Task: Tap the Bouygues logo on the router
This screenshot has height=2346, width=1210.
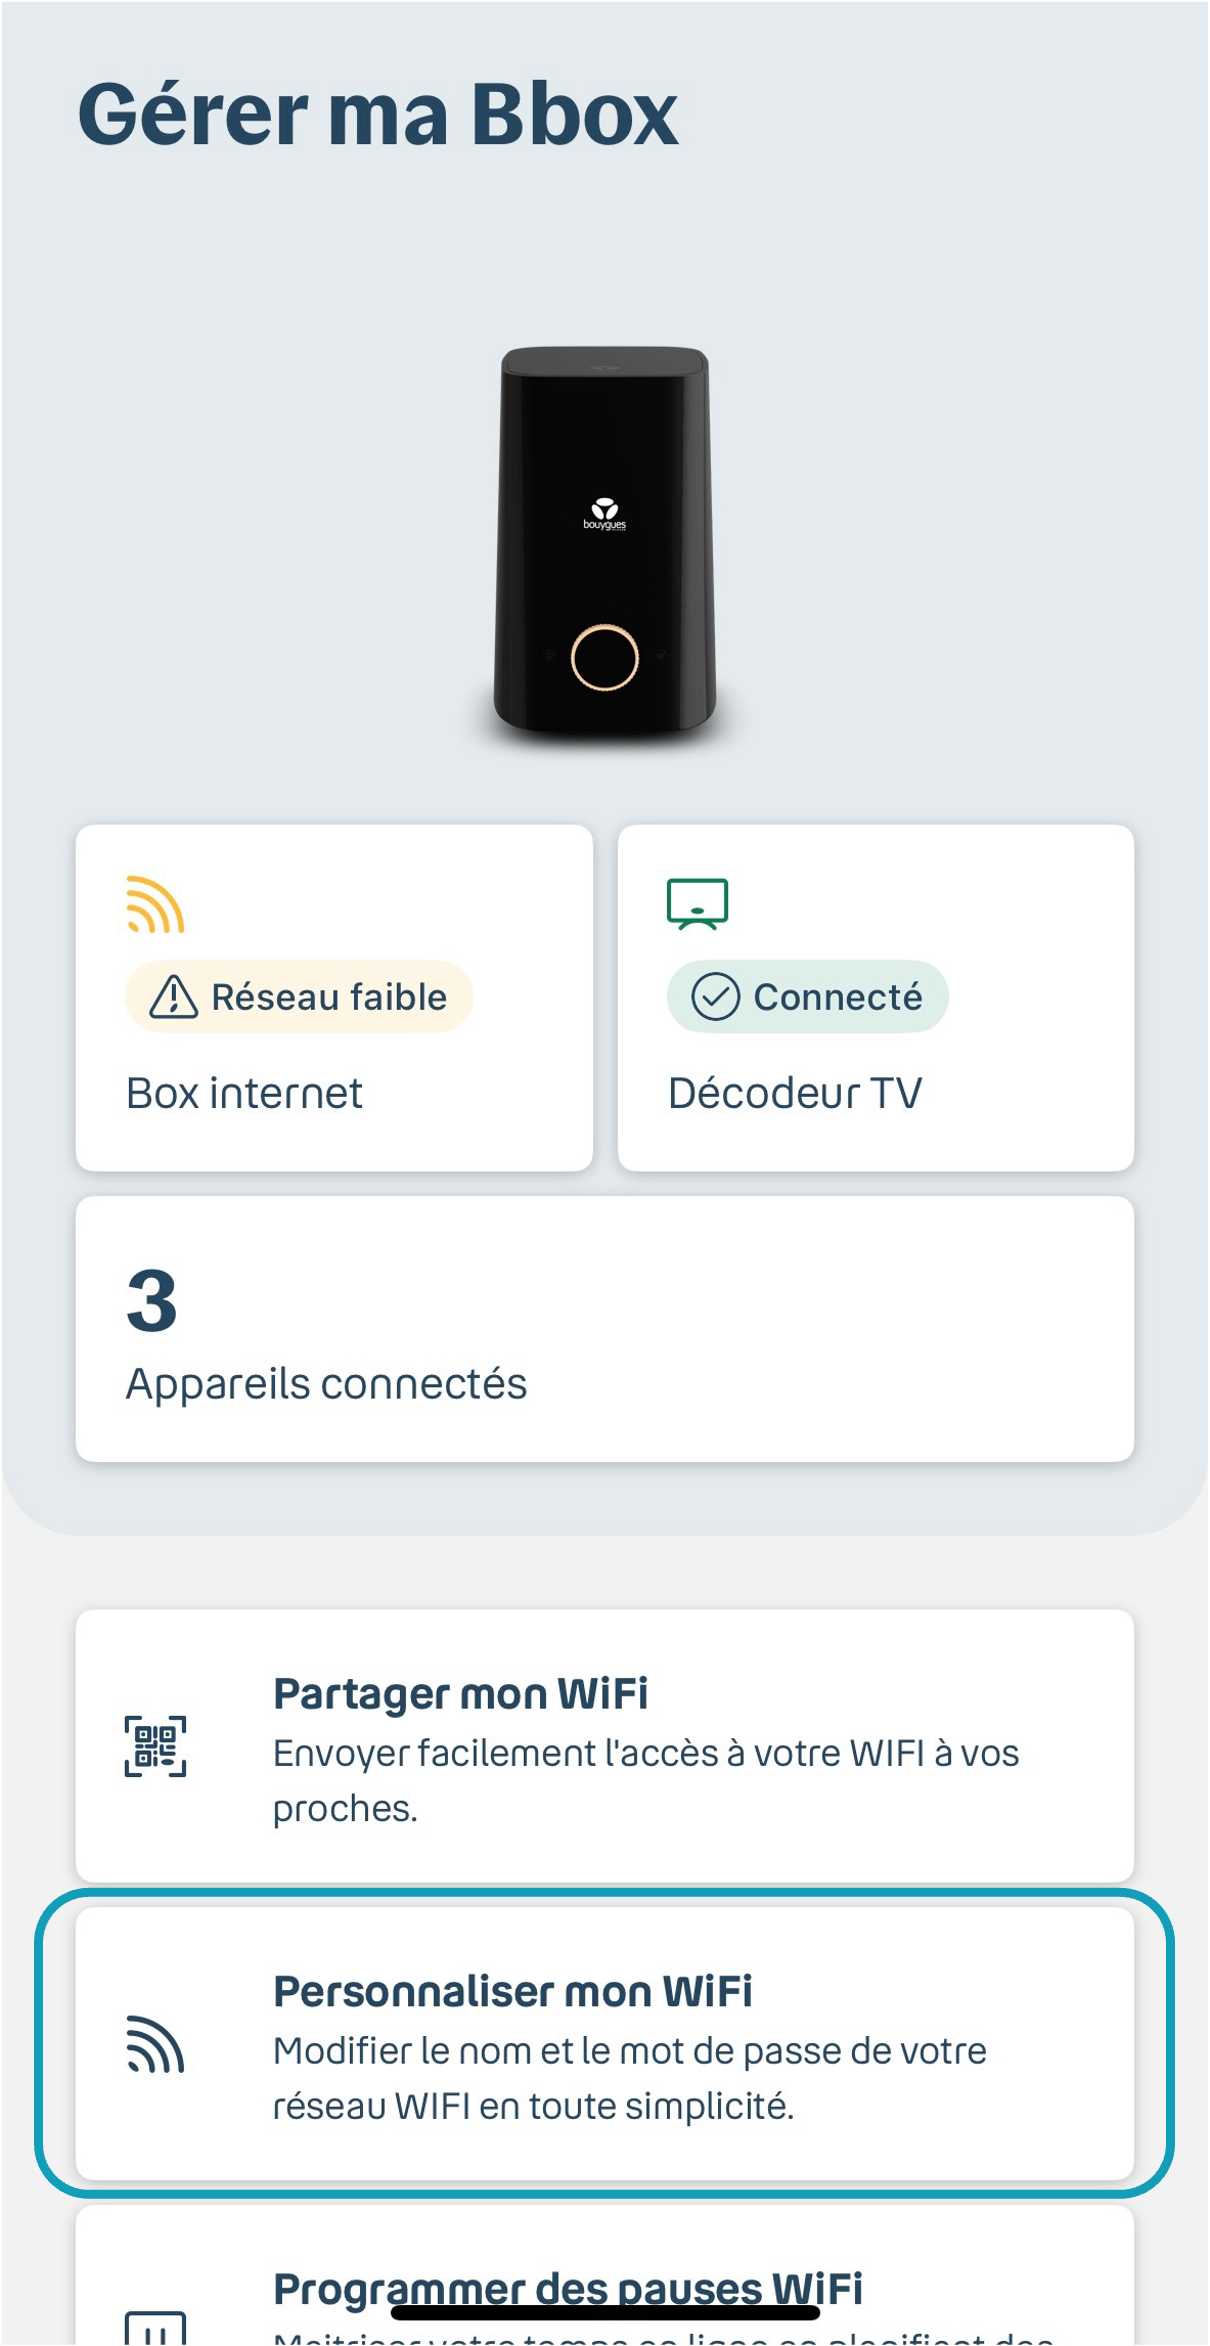Action: click(604, 513)
